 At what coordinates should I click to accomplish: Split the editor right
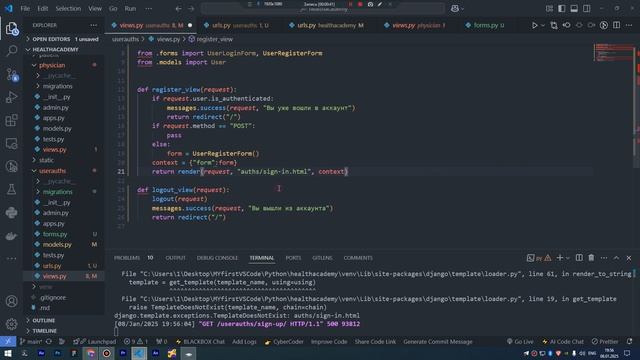[x=616, y=25]
